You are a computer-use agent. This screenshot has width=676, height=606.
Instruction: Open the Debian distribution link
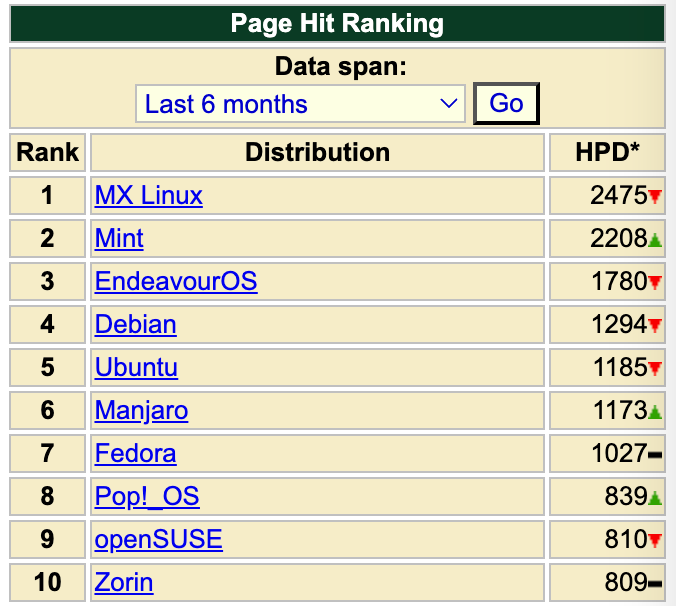[x=135, y=325]
